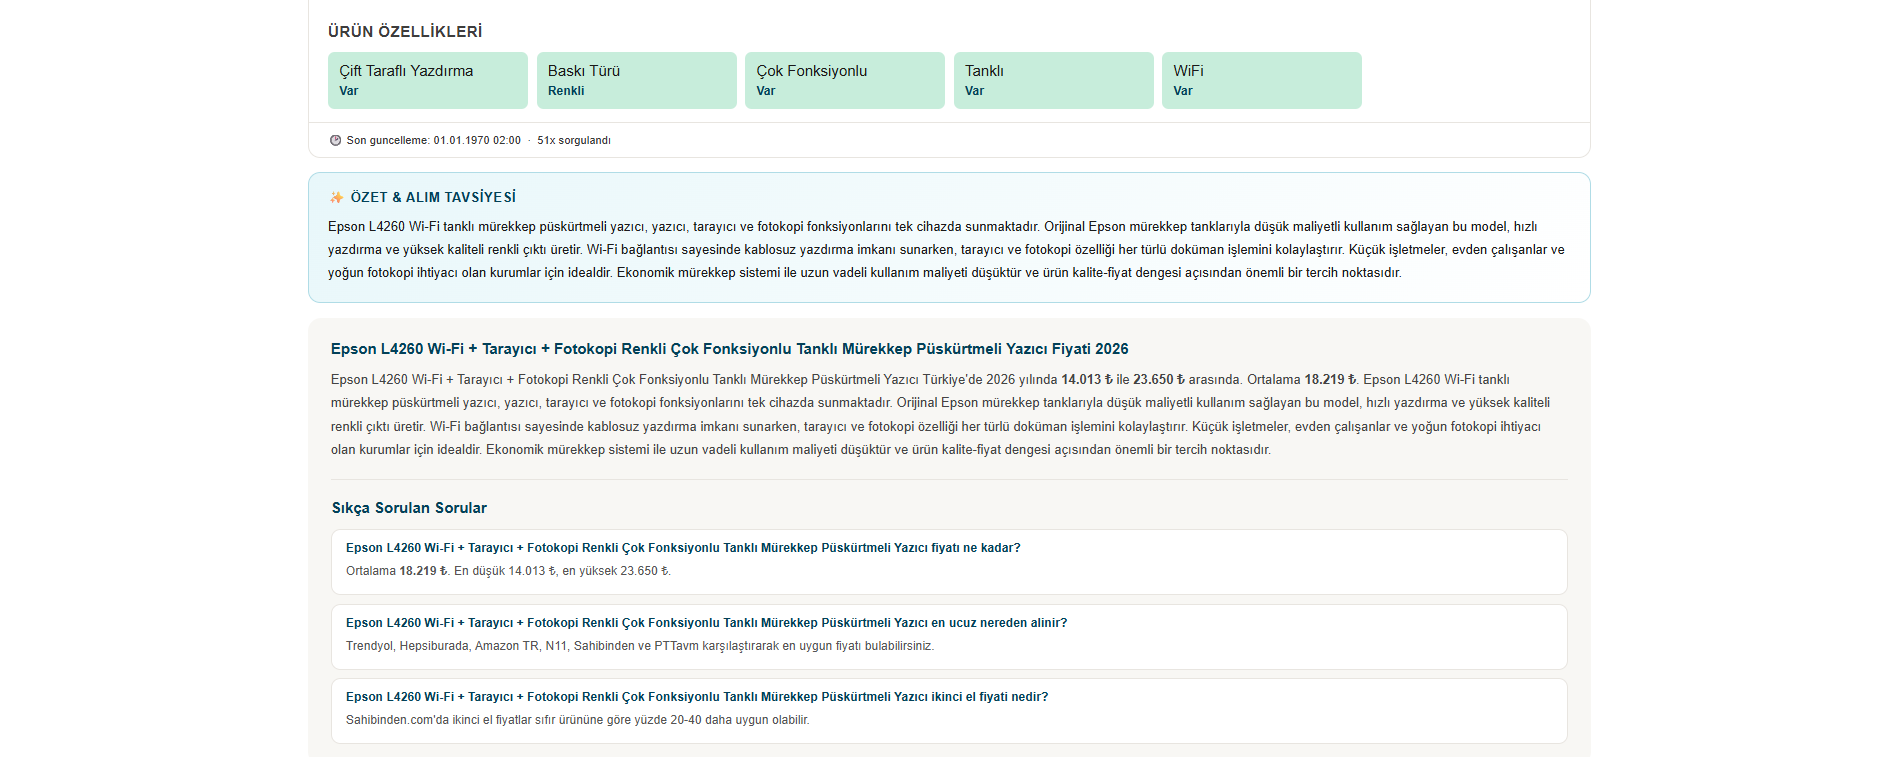Click the WiFi Var feature chip
This screenshot has width=1891, height=757.
(x=1262, y=80)
